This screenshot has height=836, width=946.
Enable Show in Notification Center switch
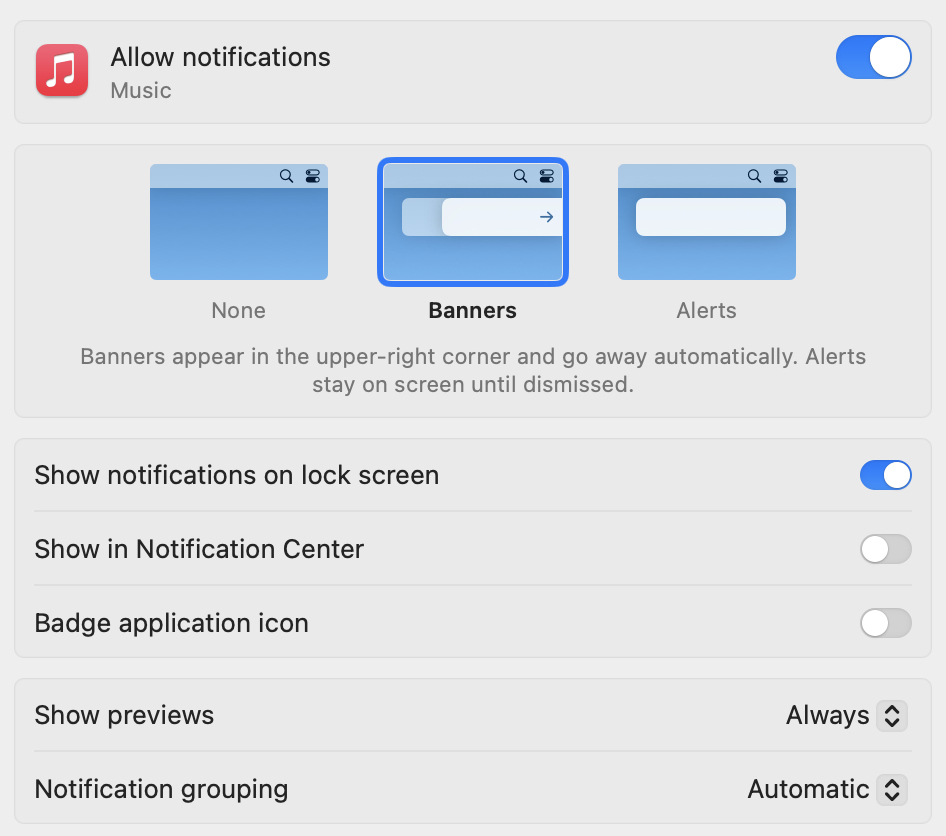pos(886,549)
